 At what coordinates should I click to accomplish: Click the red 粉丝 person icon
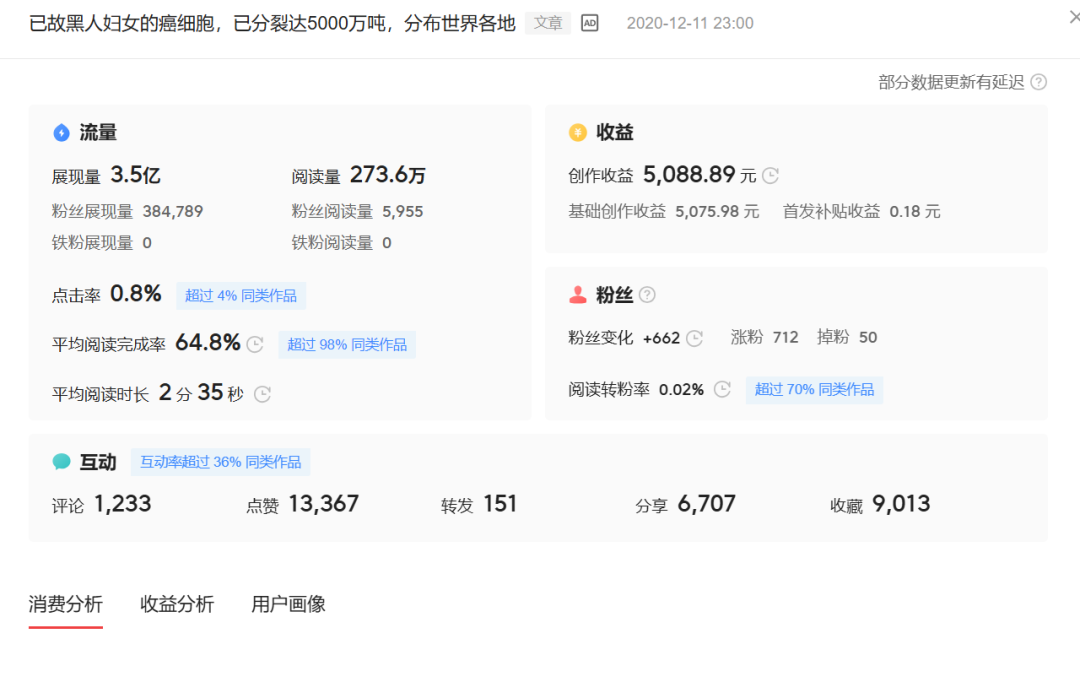click(578, 295)
